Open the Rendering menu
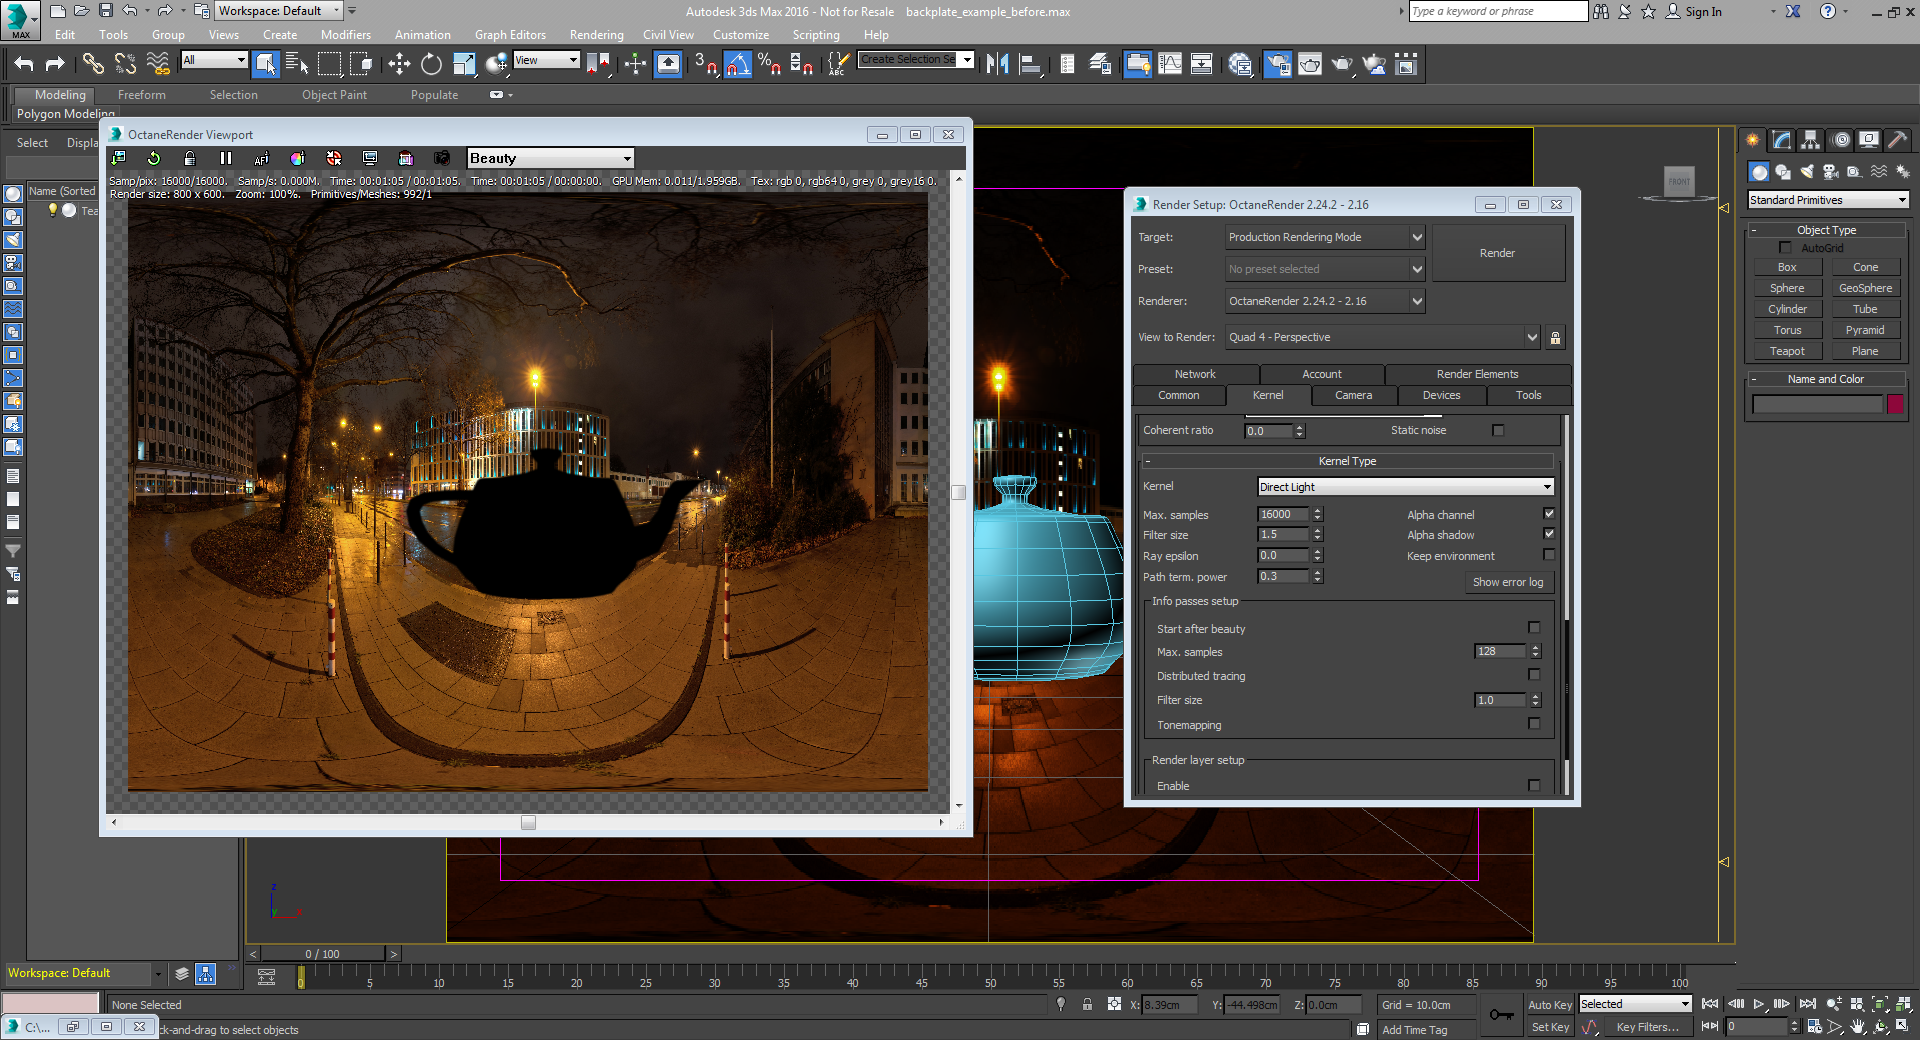Image resolution: width=1920 pixels, height=1040 pixels. (596, 35)
